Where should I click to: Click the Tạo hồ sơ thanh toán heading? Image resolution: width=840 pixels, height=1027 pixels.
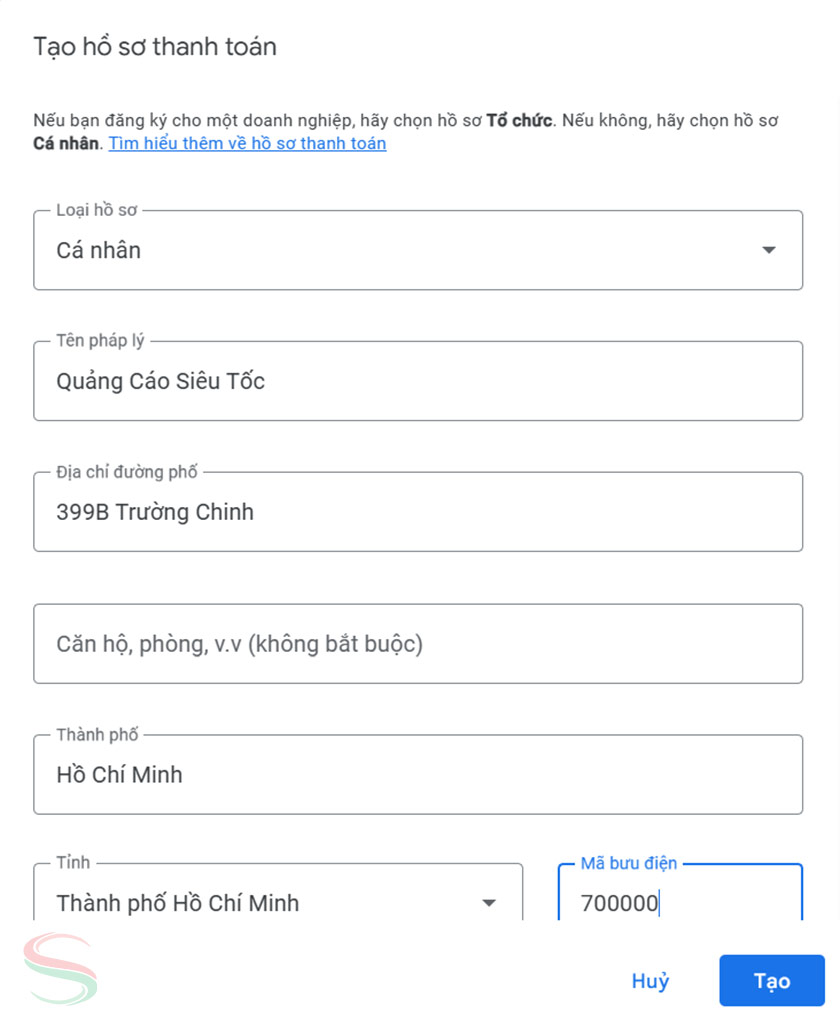click(x=155, y=46)
